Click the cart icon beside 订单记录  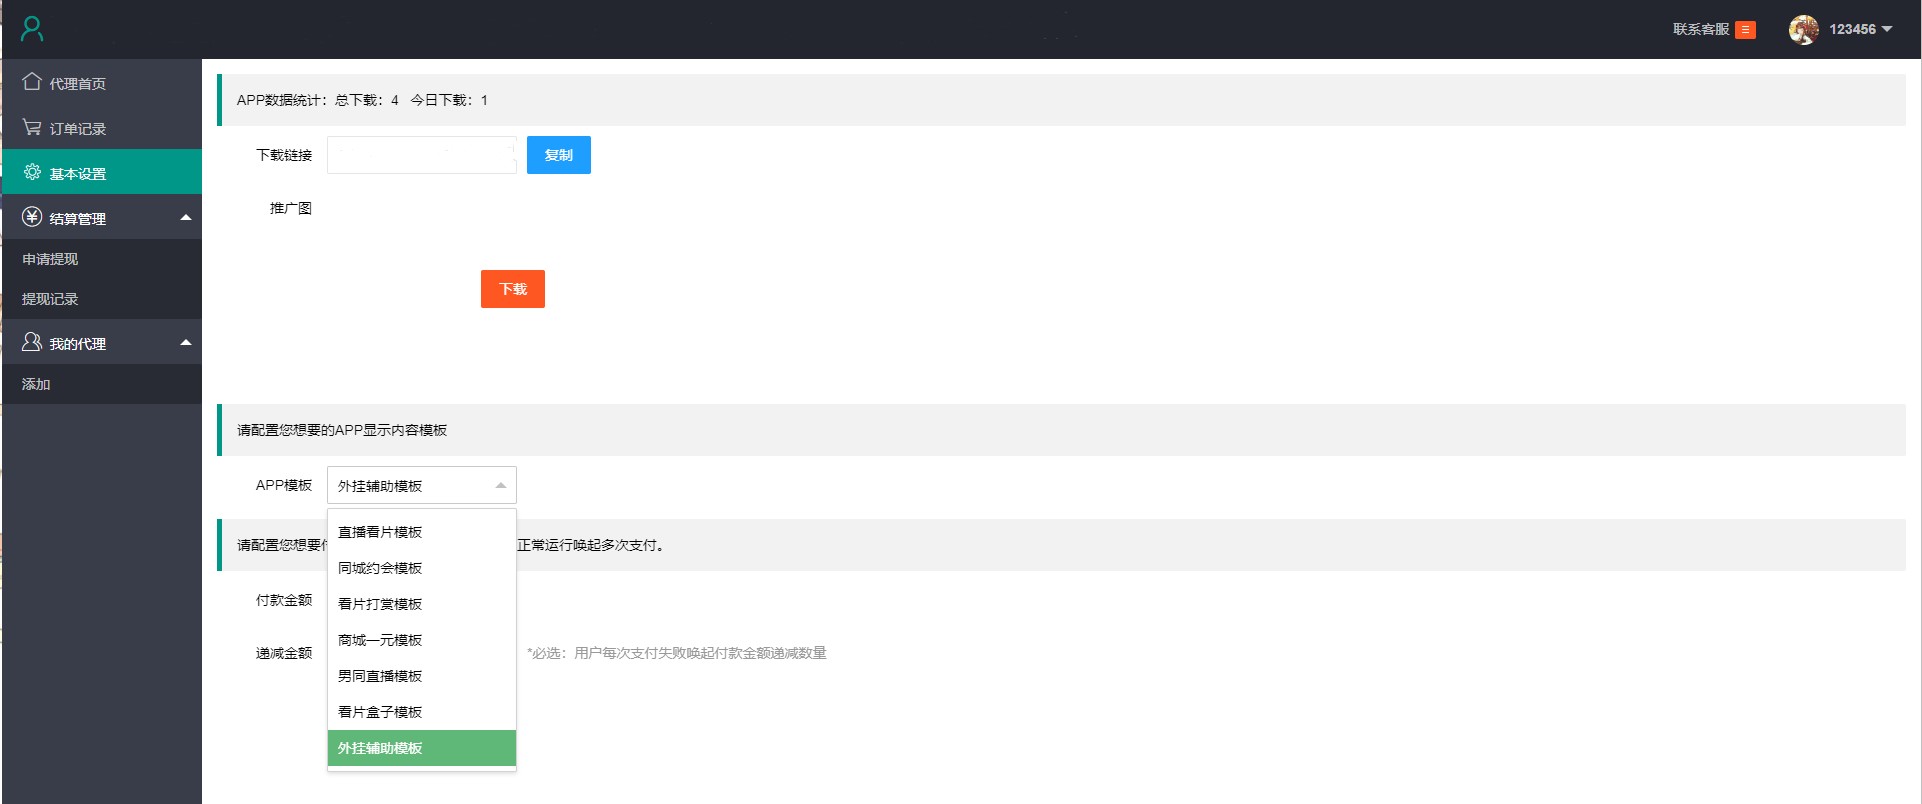(x=32, y=127)
